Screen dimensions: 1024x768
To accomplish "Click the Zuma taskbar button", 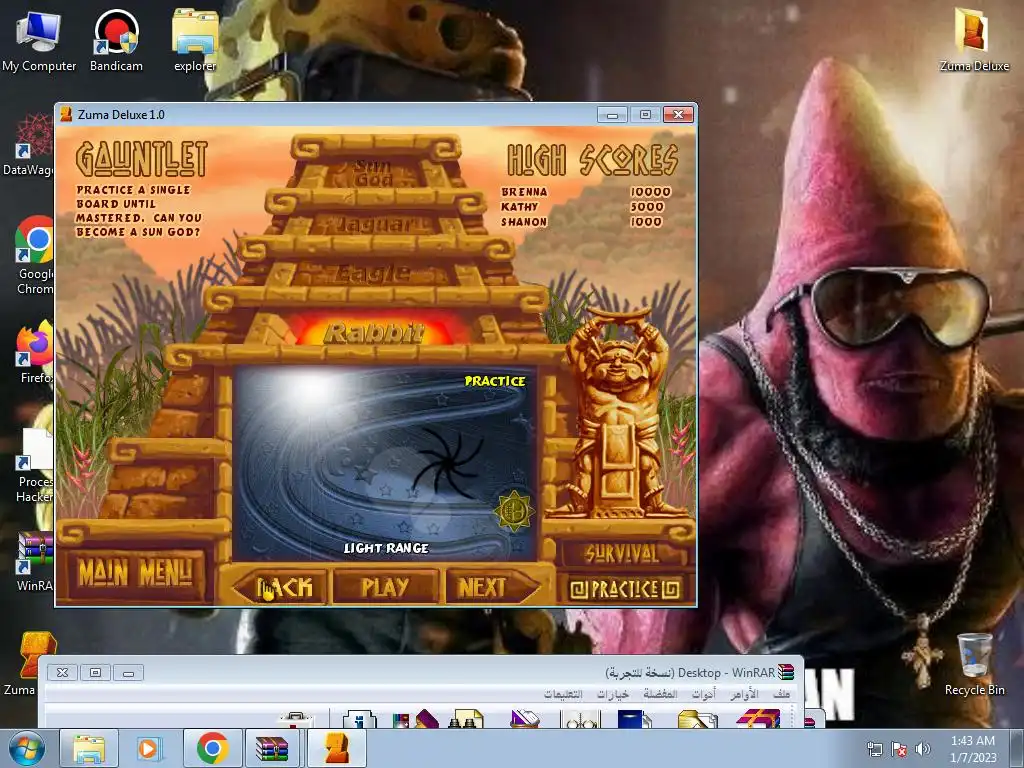I will 336,748.
